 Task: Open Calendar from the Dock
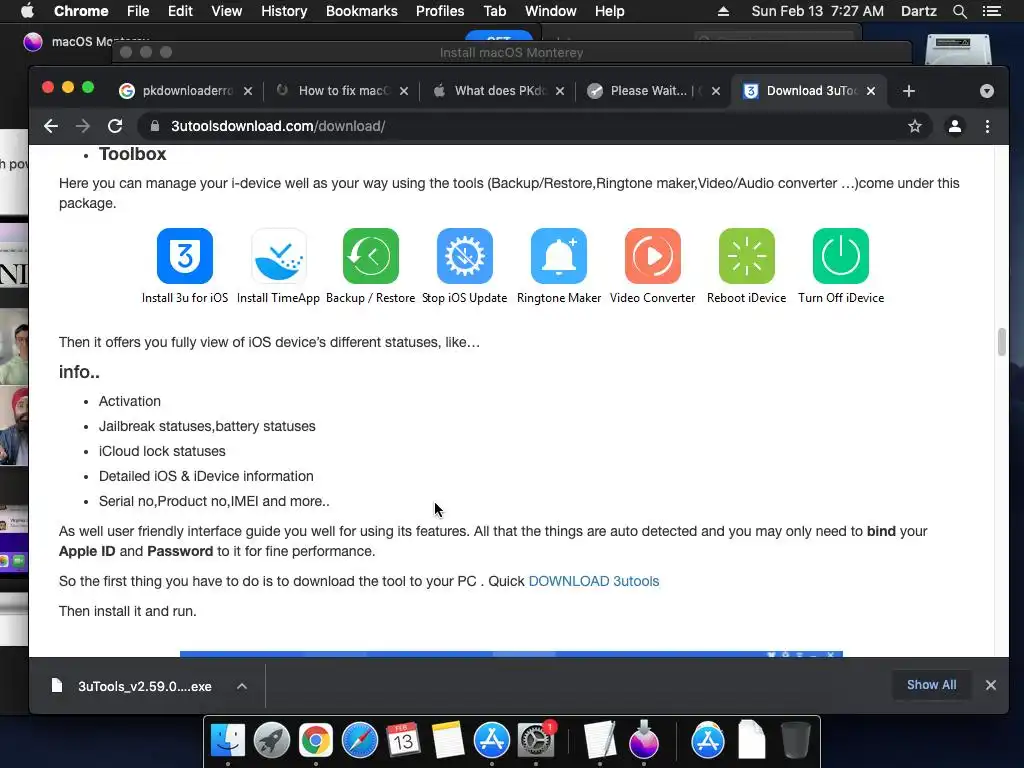tap(403, 741)
